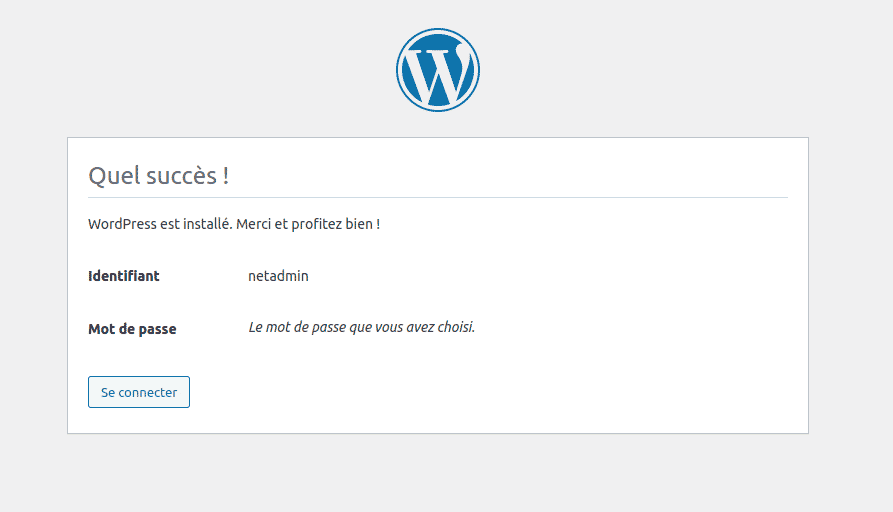Select the 'Quel succès !' heading
Image resolution: width=893 pixels, height=512 pixels.
click(159, 175)
